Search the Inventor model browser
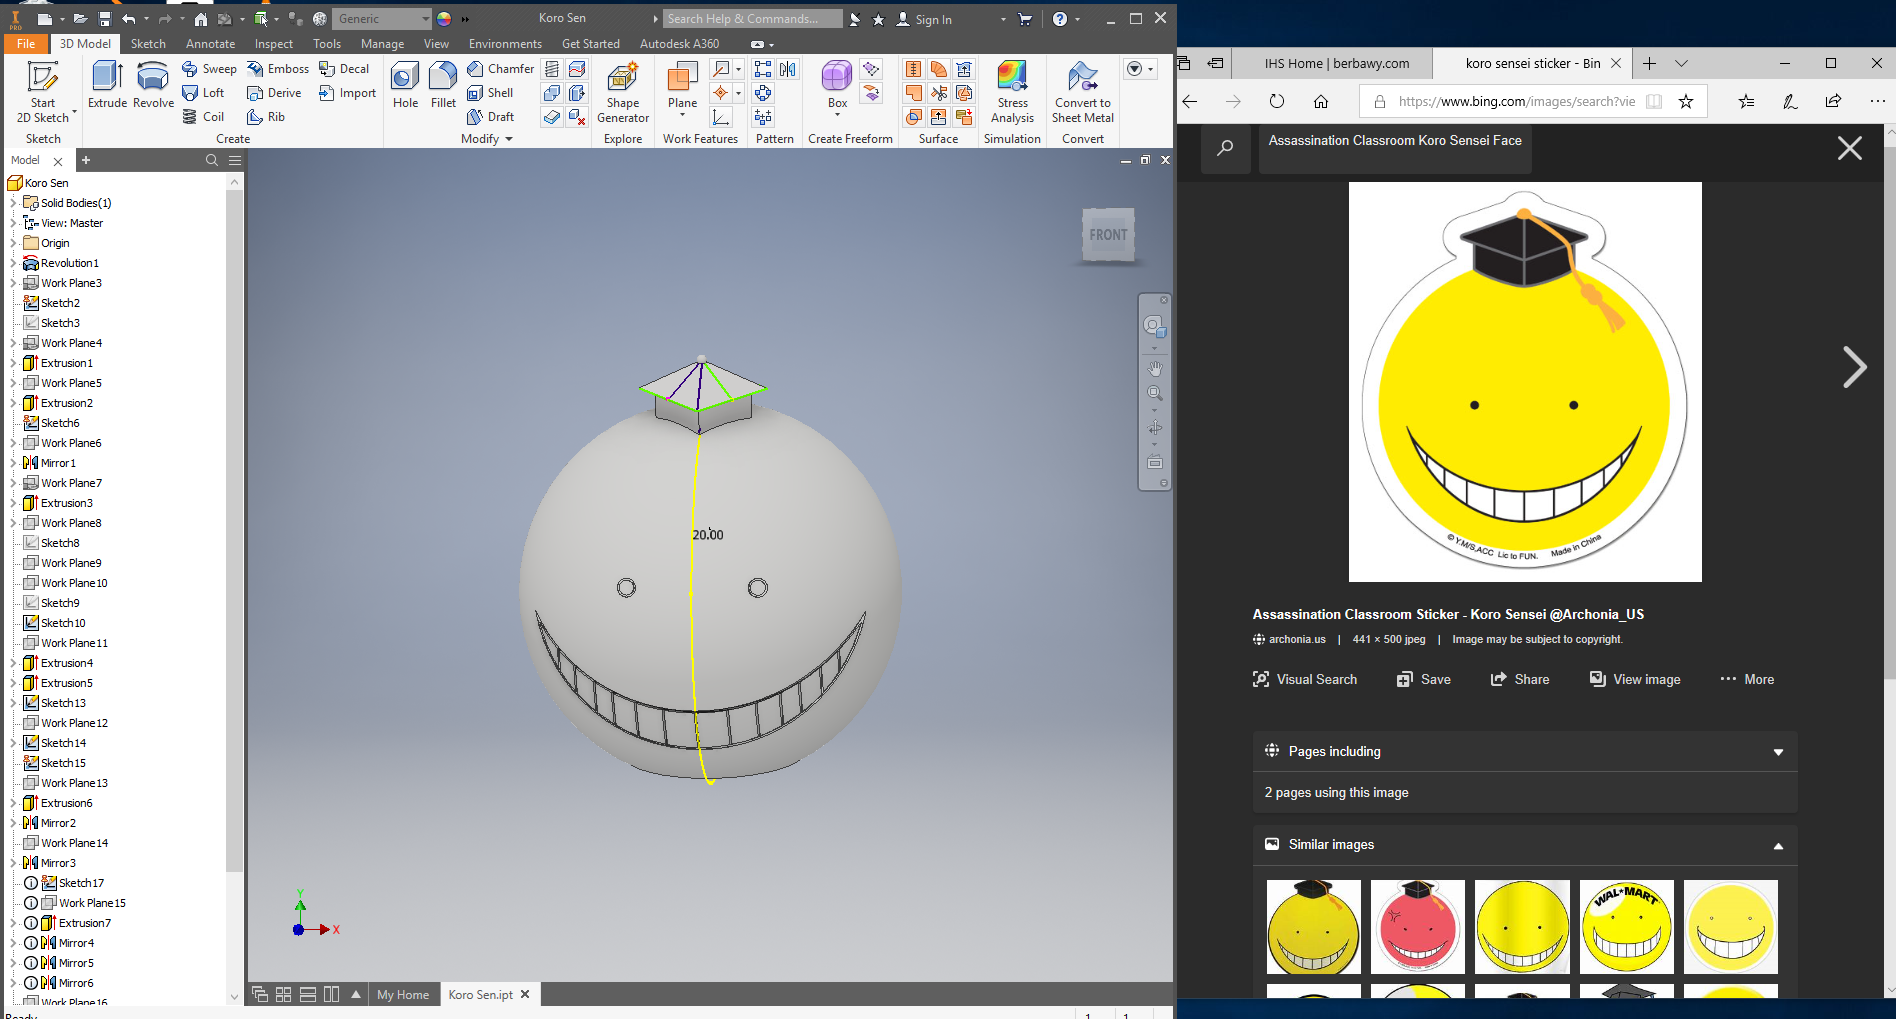The image size is (1896, 1019). [211, 160]
